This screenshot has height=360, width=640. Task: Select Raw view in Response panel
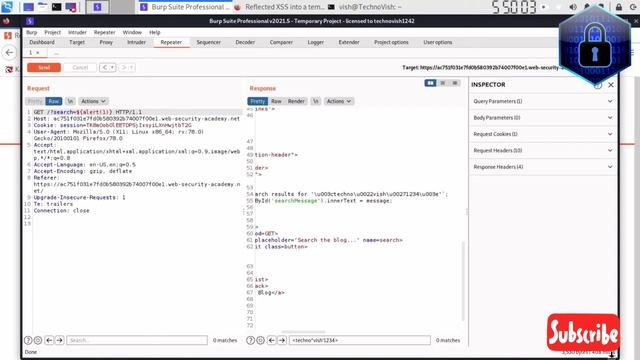pos(276,101)
